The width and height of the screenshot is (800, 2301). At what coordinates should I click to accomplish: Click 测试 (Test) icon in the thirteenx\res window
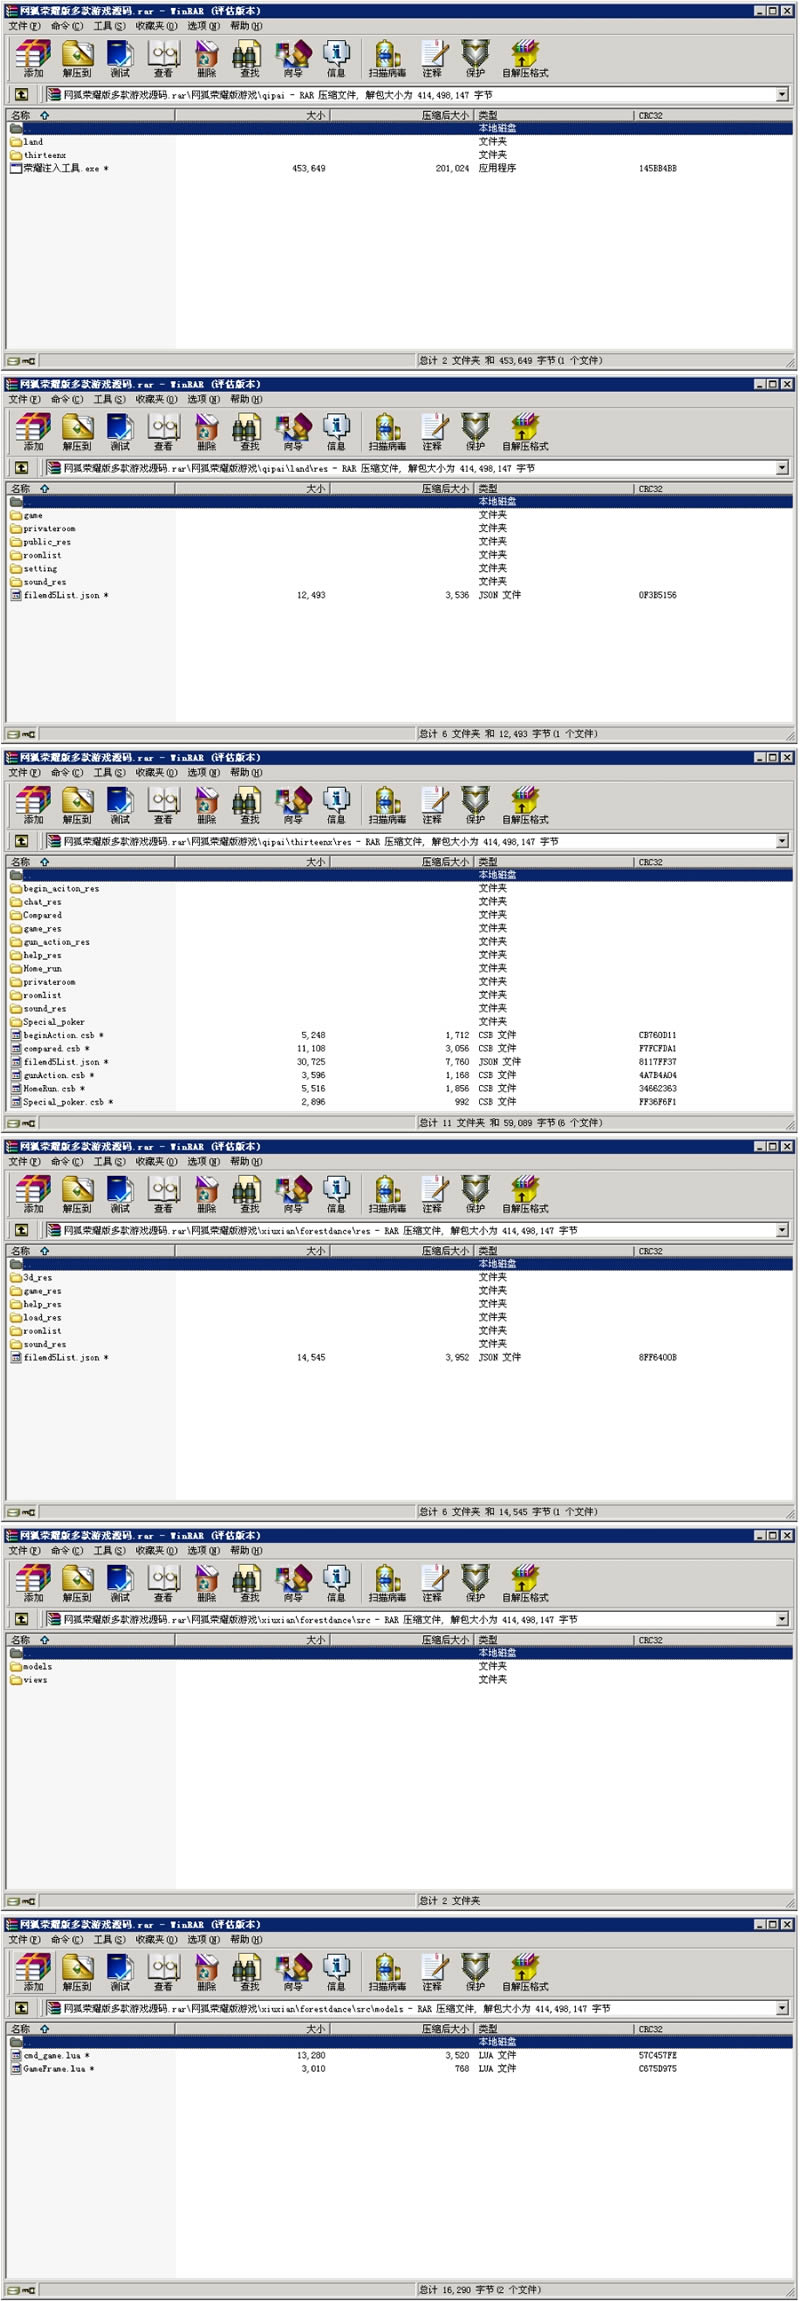[x=120, y=805]
